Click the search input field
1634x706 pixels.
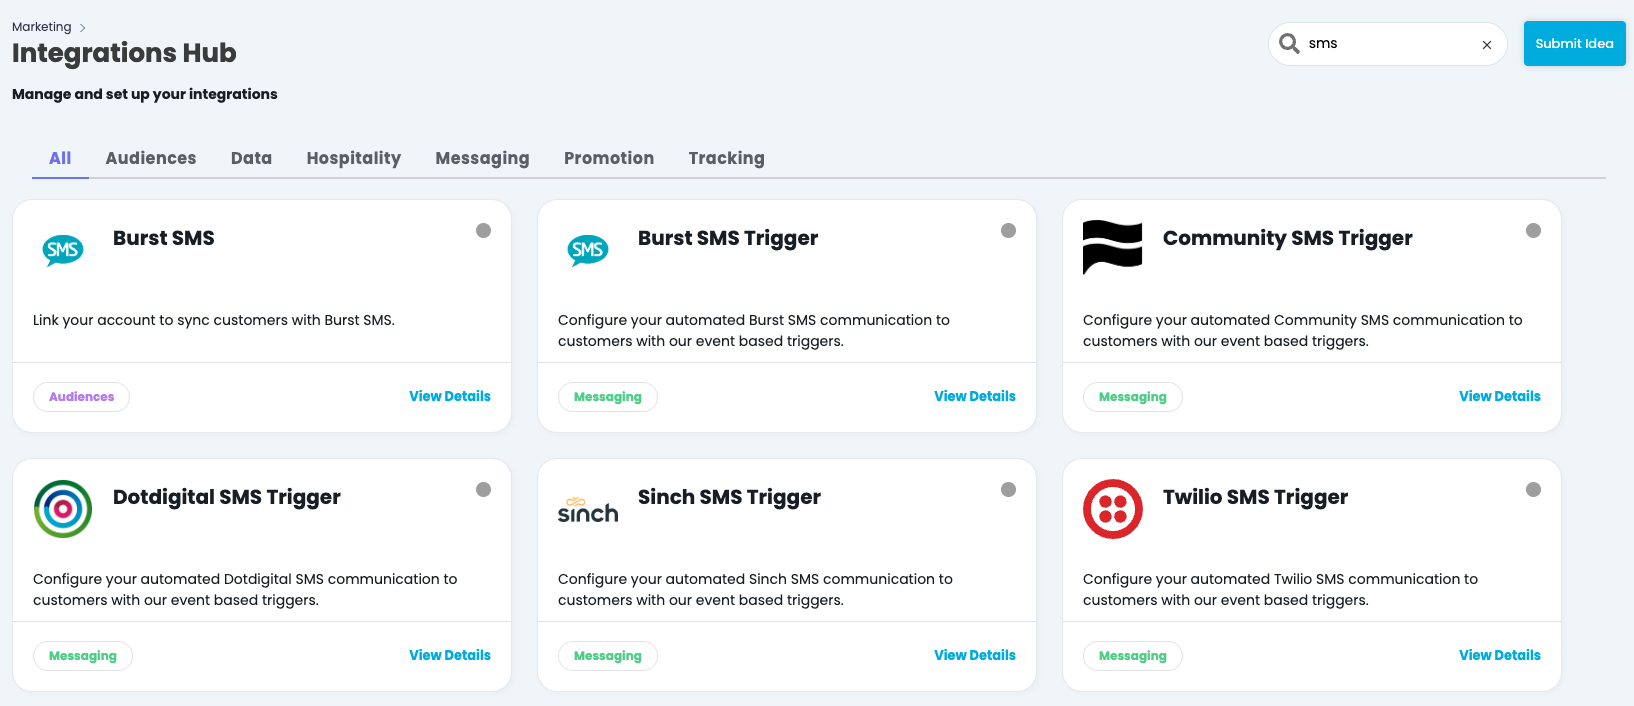click(1390, 44)
